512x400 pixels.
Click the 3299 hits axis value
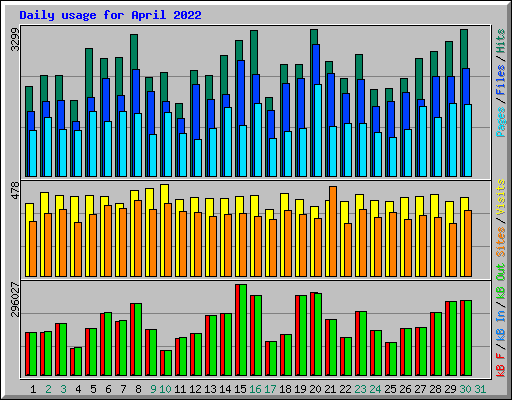[x=15, y=39]
